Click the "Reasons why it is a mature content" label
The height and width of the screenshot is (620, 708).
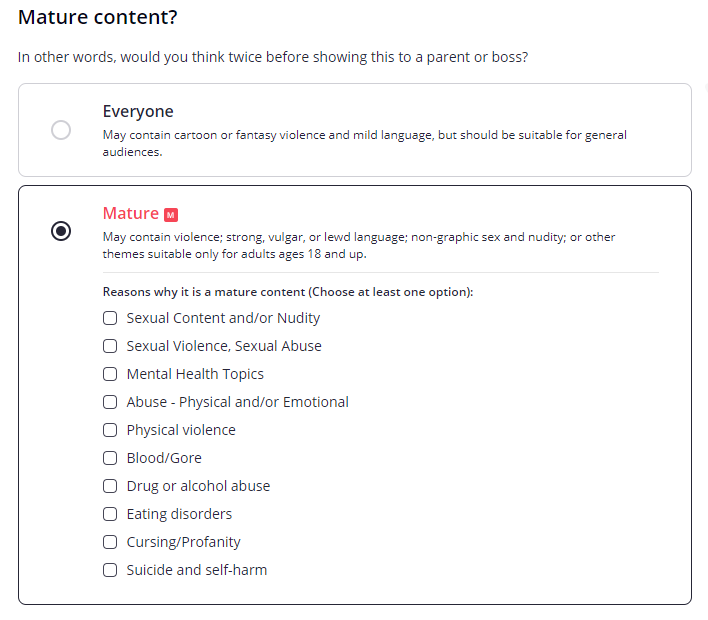(x=288, y=292)
